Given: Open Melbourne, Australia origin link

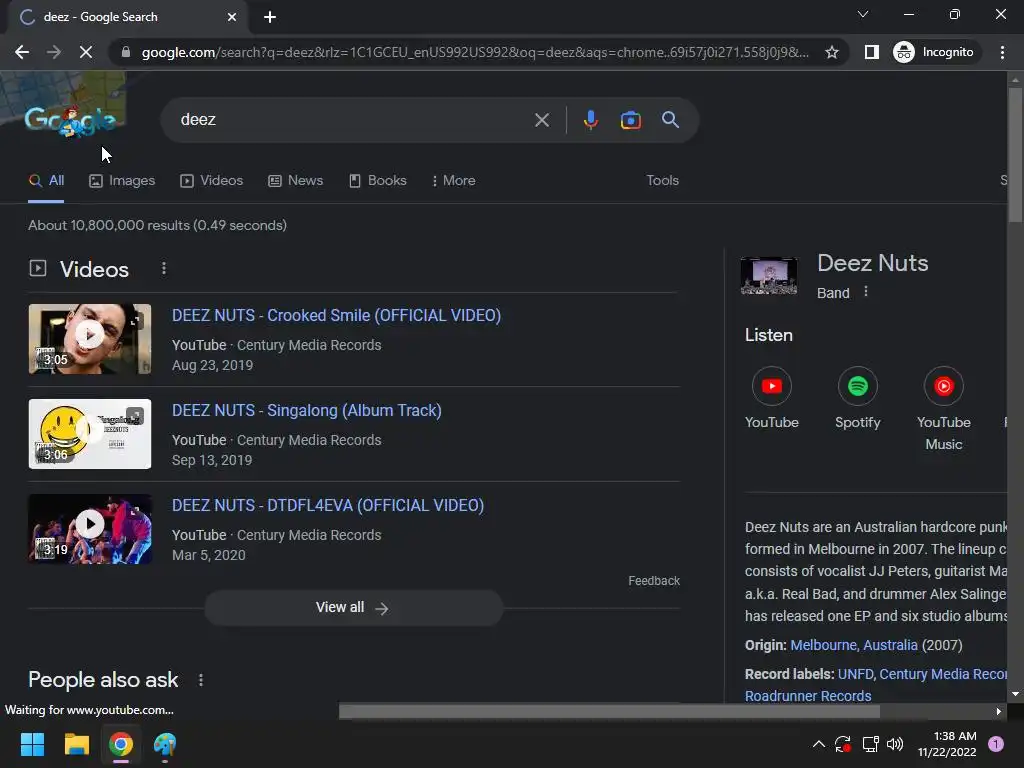Looking at the screenshot, I should [854, 645].
